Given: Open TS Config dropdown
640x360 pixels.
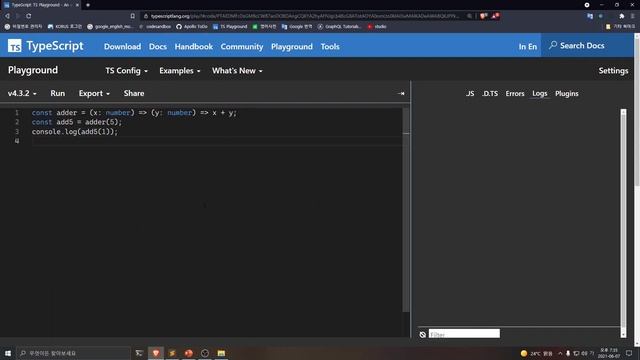Looking at the screenshot, I should click(x=127, y=71).
